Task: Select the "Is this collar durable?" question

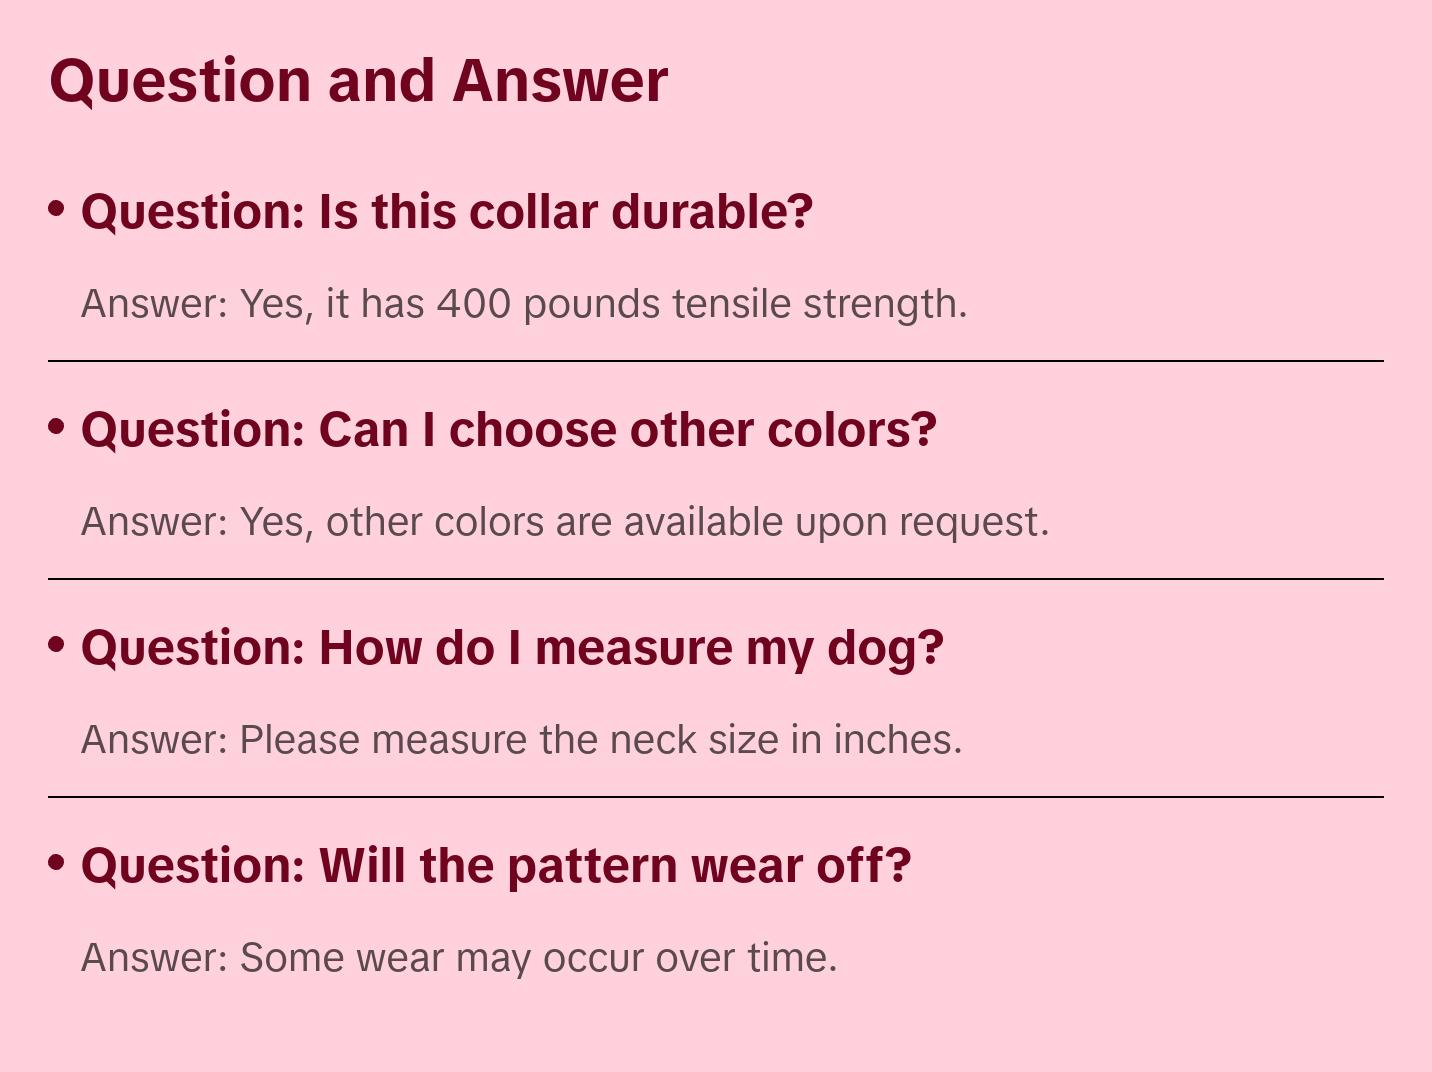Action: point(446,212)
